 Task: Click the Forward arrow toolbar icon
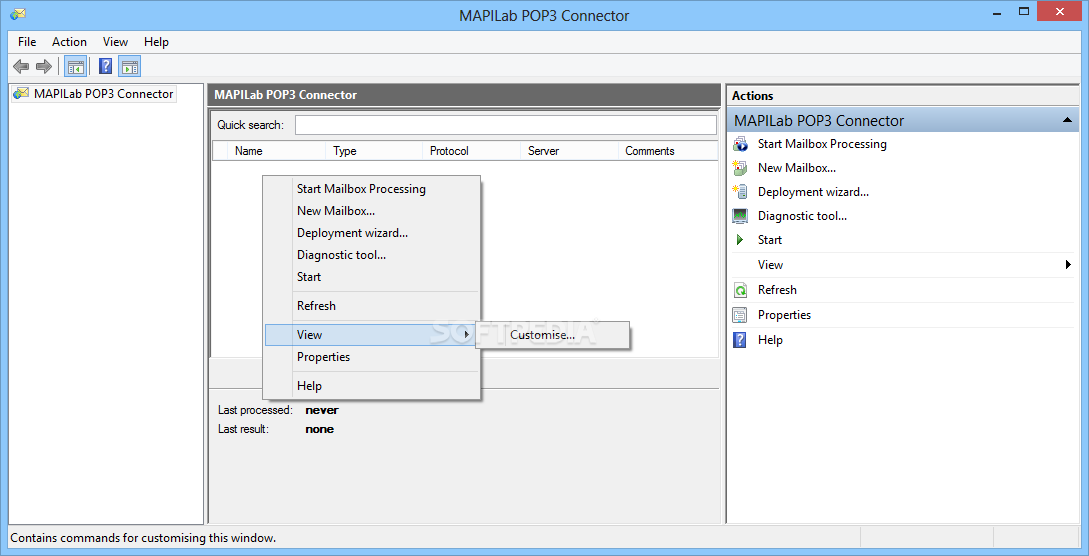44,67
